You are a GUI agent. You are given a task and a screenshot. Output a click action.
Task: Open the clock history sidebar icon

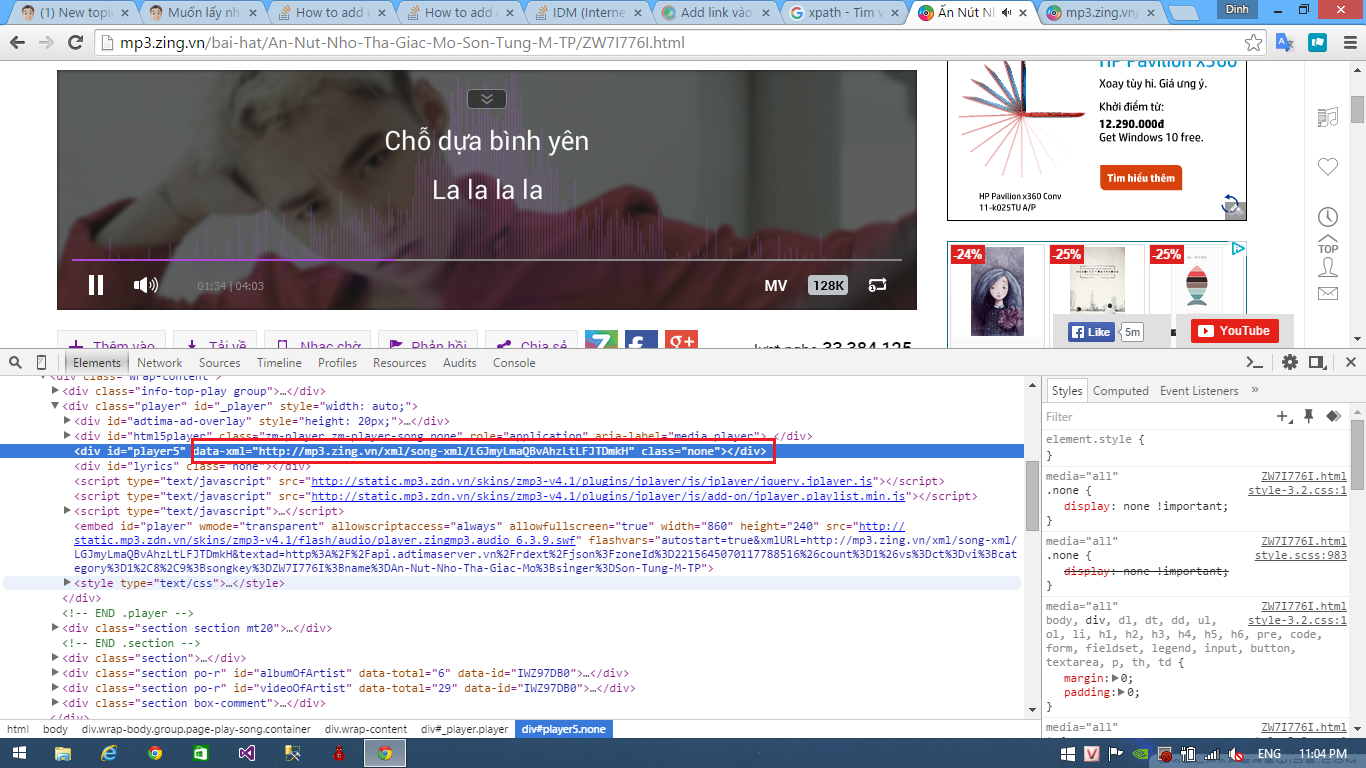coord(1327,217)
